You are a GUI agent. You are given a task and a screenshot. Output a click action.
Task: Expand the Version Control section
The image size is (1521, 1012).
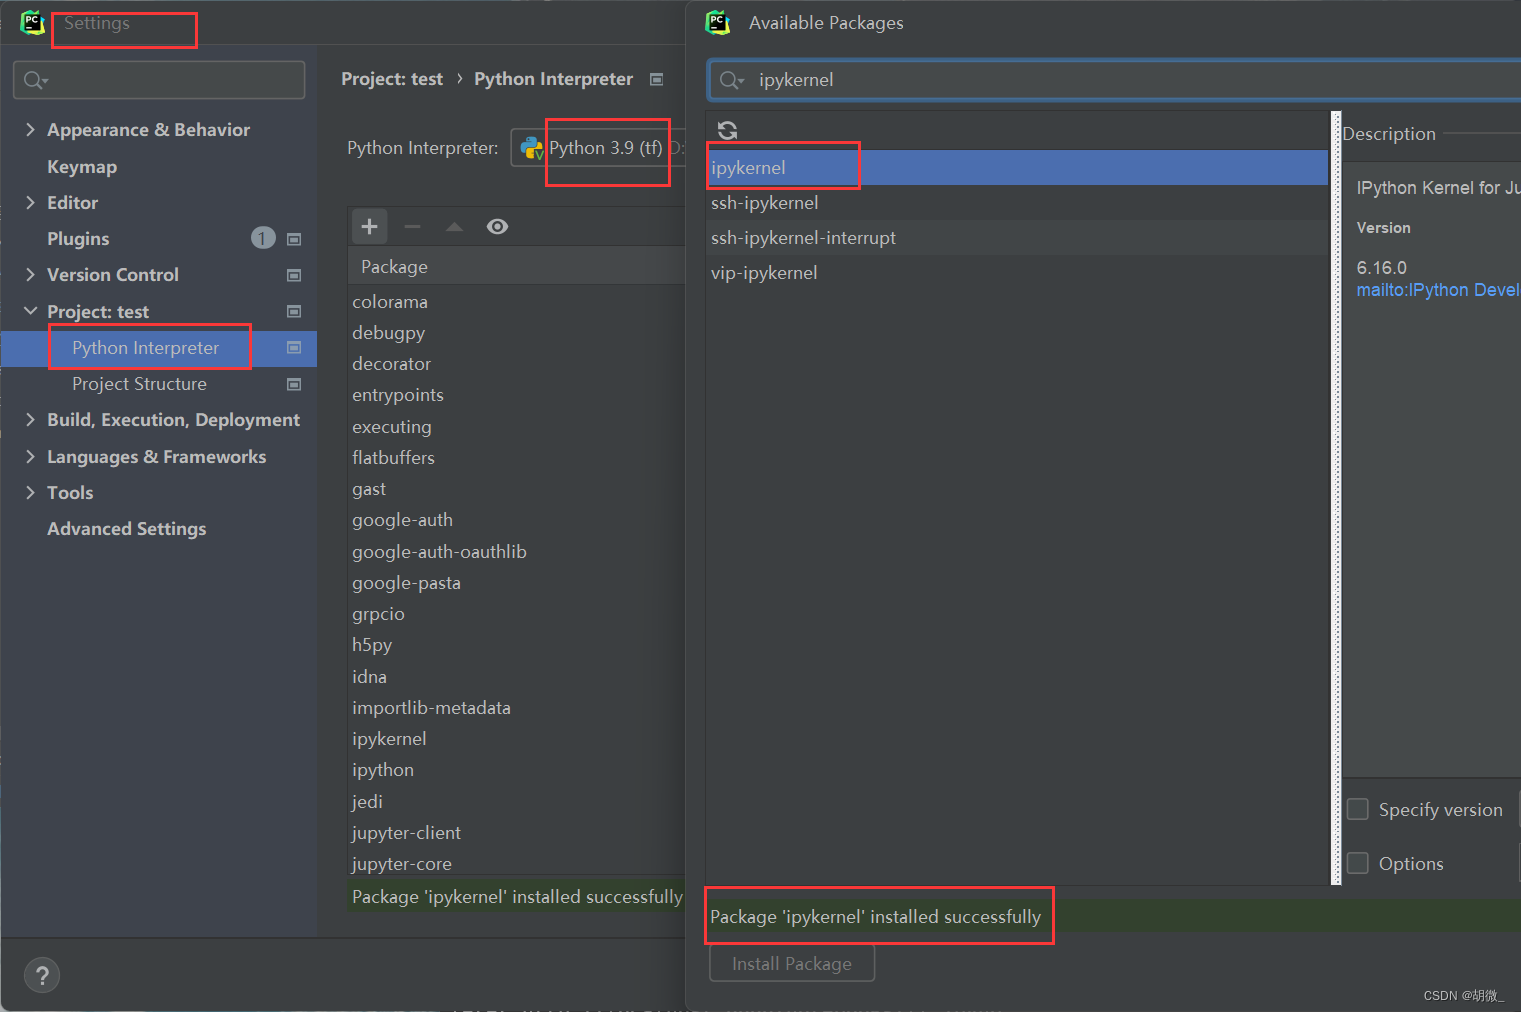point(30,274)
